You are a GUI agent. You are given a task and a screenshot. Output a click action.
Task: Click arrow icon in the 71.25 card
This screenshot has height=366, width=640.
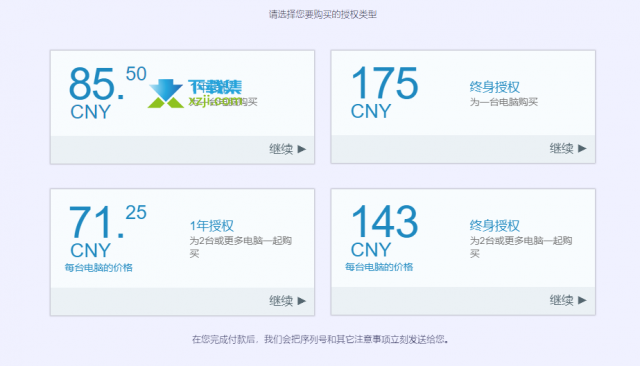tap(302, 301)
